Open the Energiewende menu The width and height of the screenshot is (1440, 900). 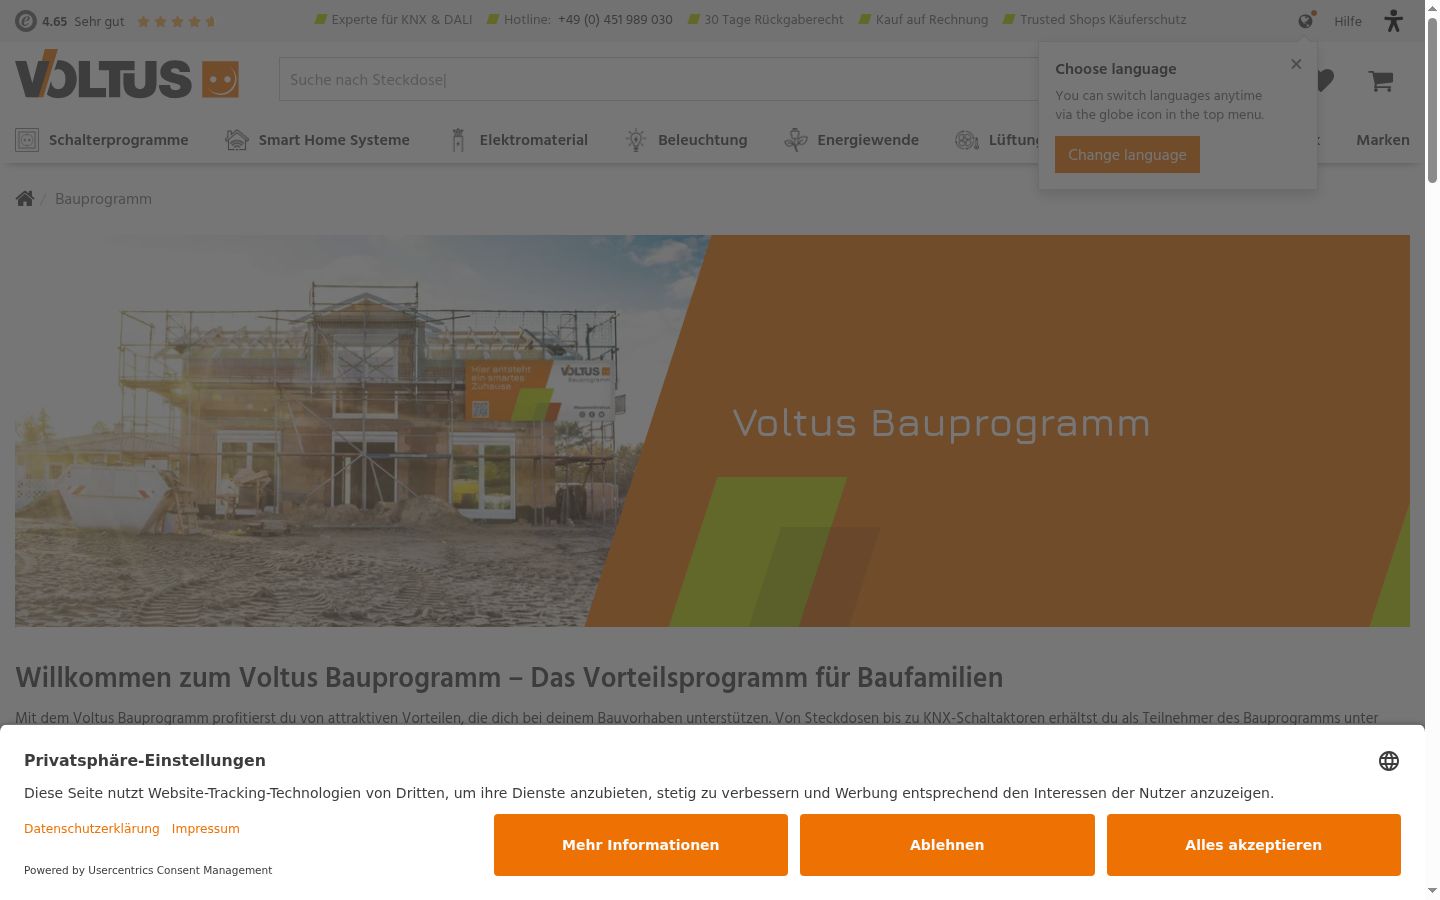click(851, 140)
